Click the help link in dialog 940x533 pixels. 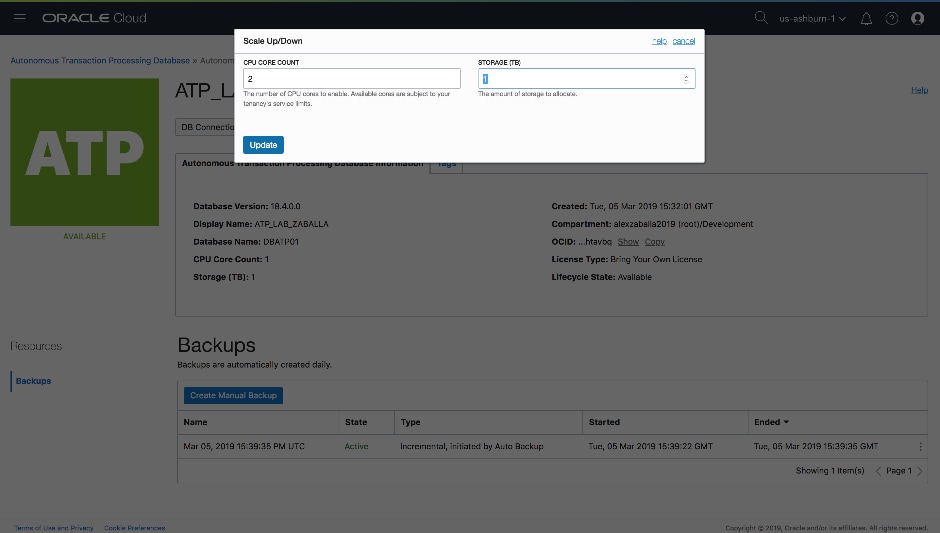click(659, 41)
